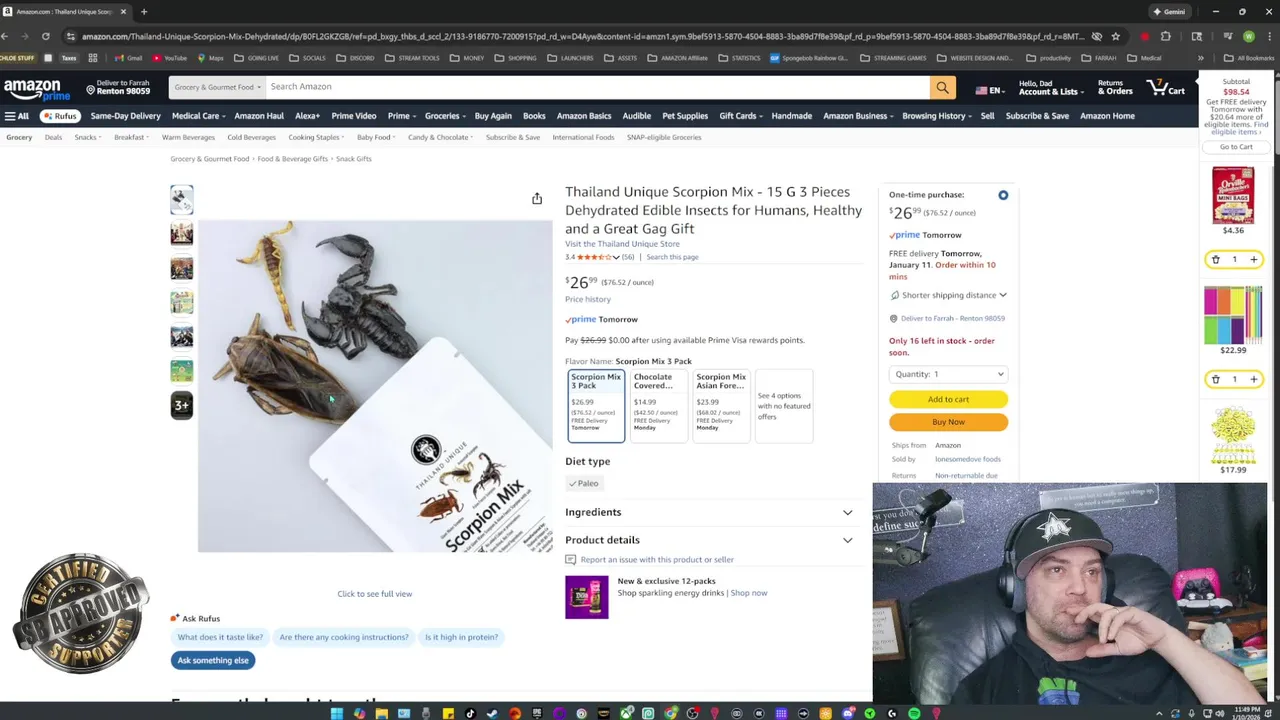Screen dimensions: 1280x720
Task: Click into the Search Amazon field
Action: pos(597,87)
